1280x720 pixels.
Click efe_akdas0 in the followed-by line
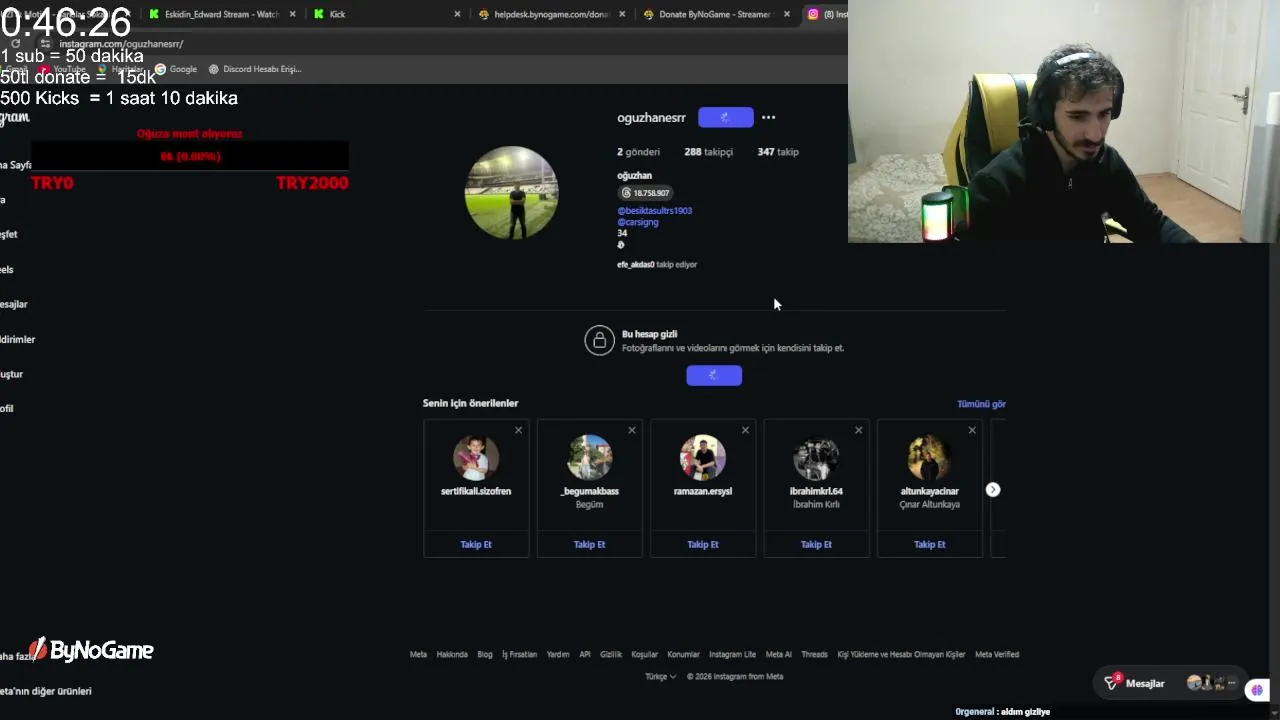(x=635, y=265)
